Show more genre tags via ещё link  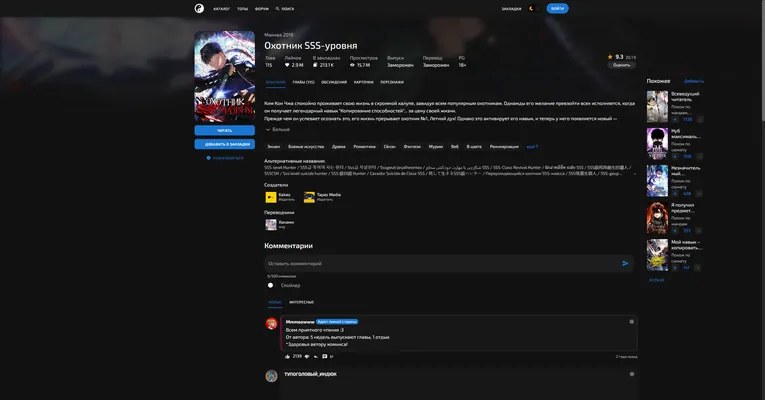click(532, 147)
